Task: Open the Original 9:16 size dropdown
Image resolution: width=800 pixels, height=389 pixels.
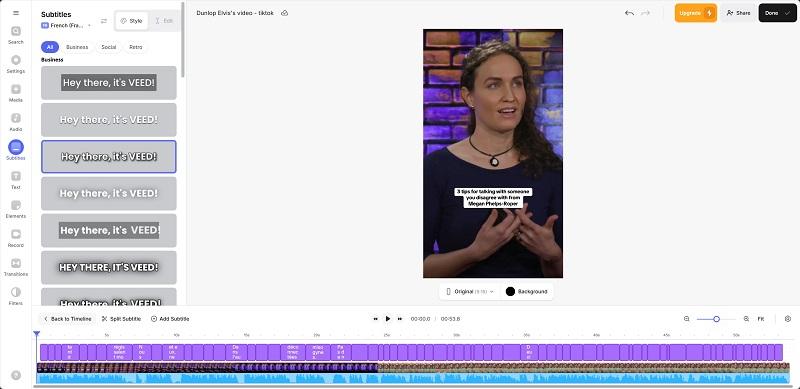Action: pos(470,291)
